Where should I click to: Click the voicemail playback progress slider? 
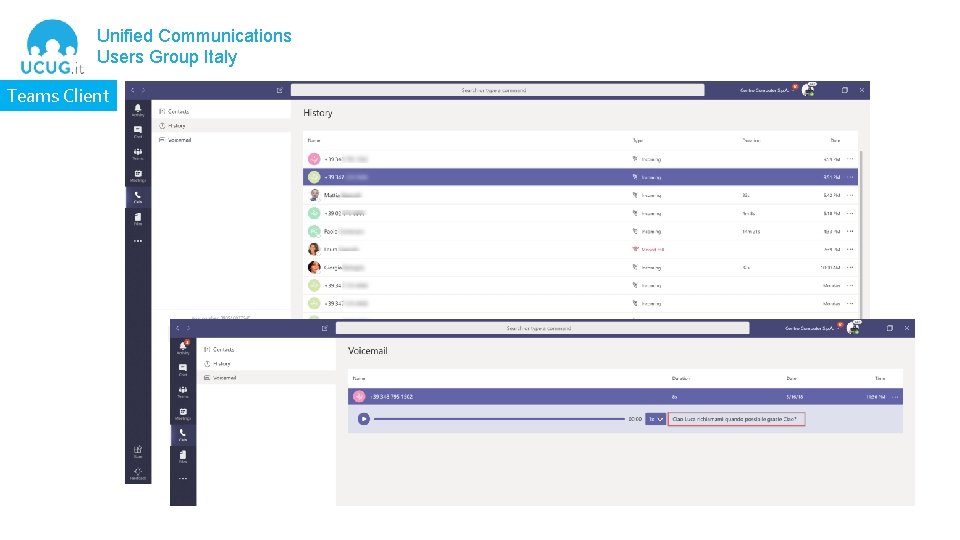pos(499,419)
